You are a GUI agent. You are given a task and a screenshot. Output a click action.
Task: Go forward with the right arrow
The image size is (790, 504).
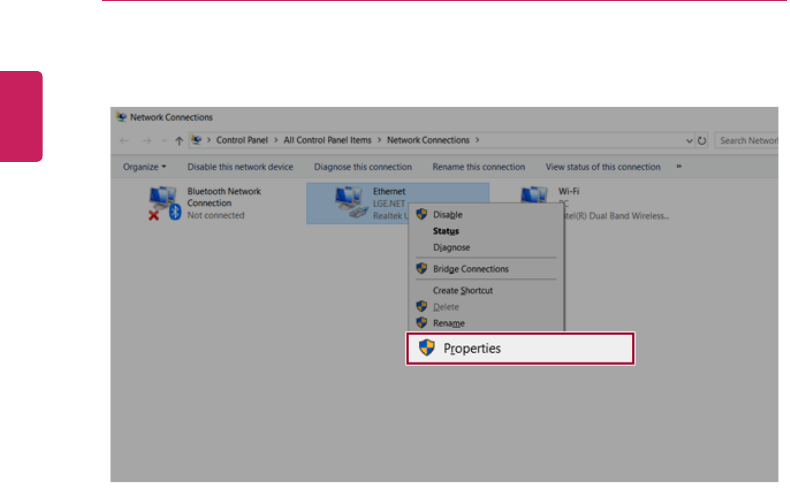(x=146, y=141)
